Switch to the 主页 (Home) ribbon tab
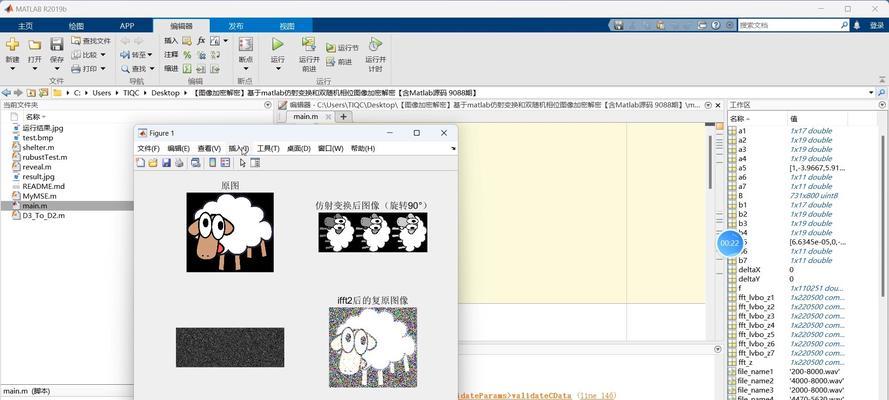889x400 pixels. [25, 26]
